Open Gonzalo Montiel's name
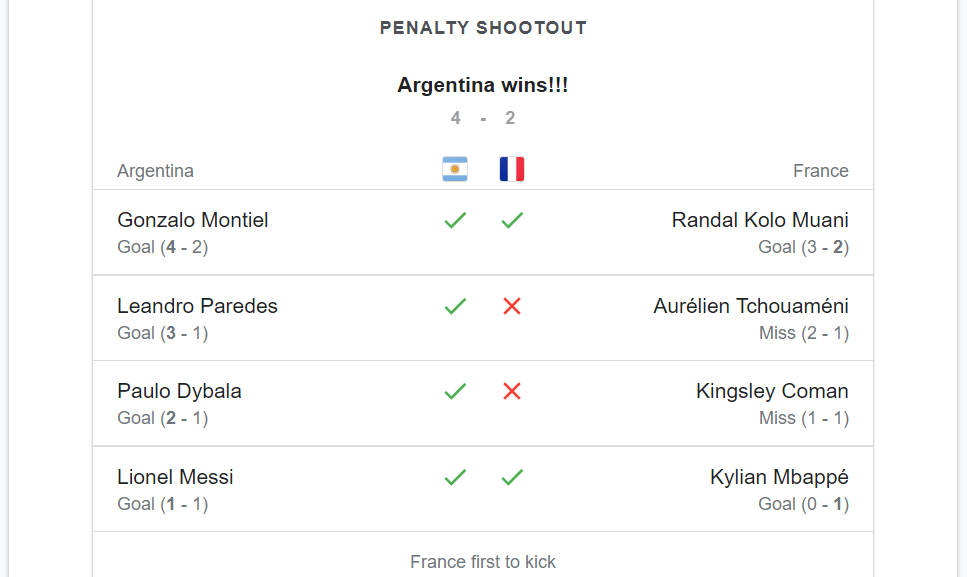Image resolution: width=967 pixels, height=577 pixels. (x=193, y=220)
